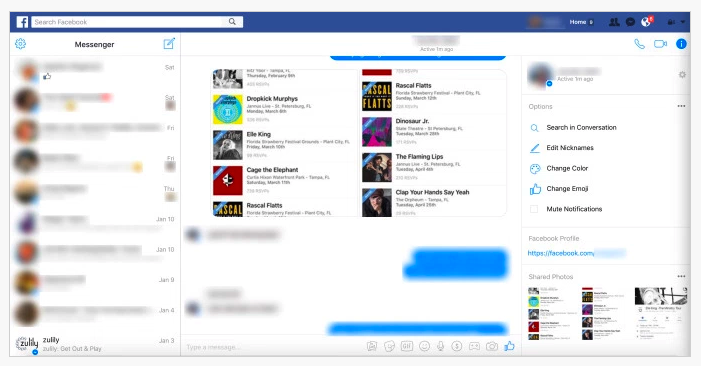Expand the Options three-dot menu
The image size is (701, 366).
coord(681,106)
